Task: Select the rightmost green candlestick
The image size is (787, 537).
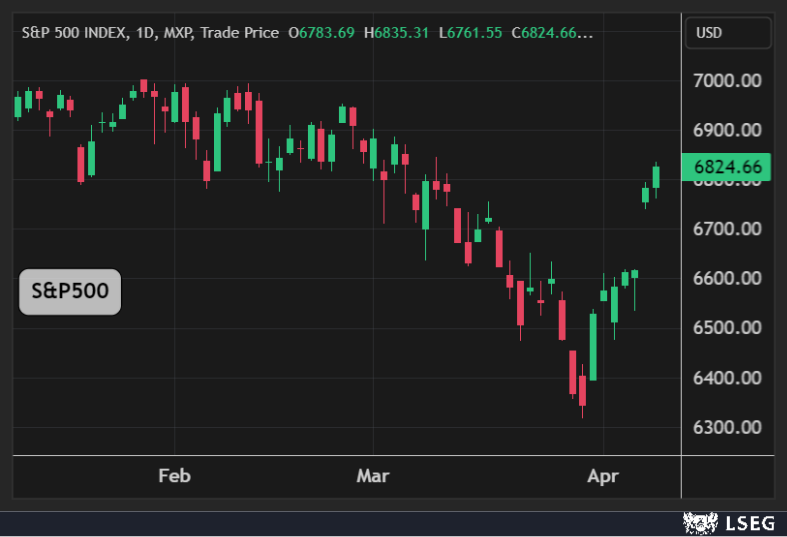Action: tap(656, 177)
